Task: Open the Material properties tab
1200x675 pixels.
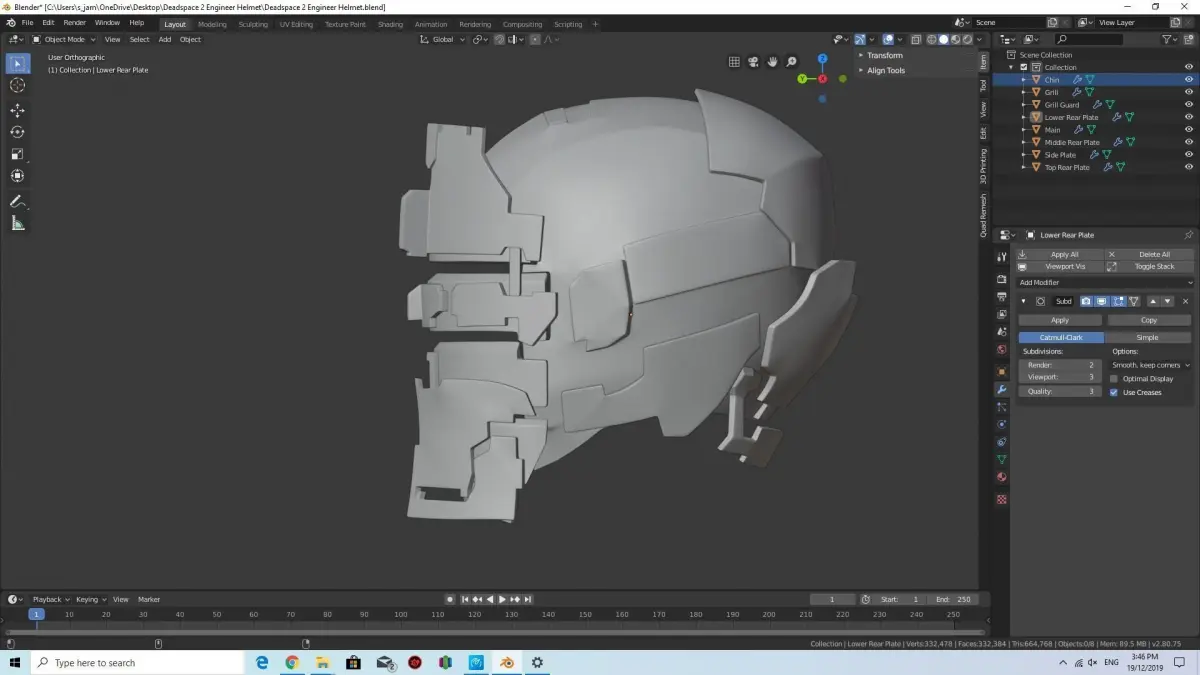Action: click(1002, 477)
